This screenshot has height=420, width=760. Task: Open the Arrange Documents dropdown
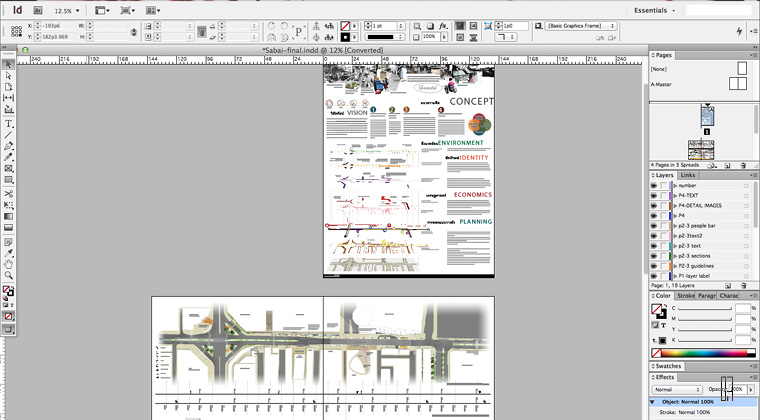pos(153,10)
